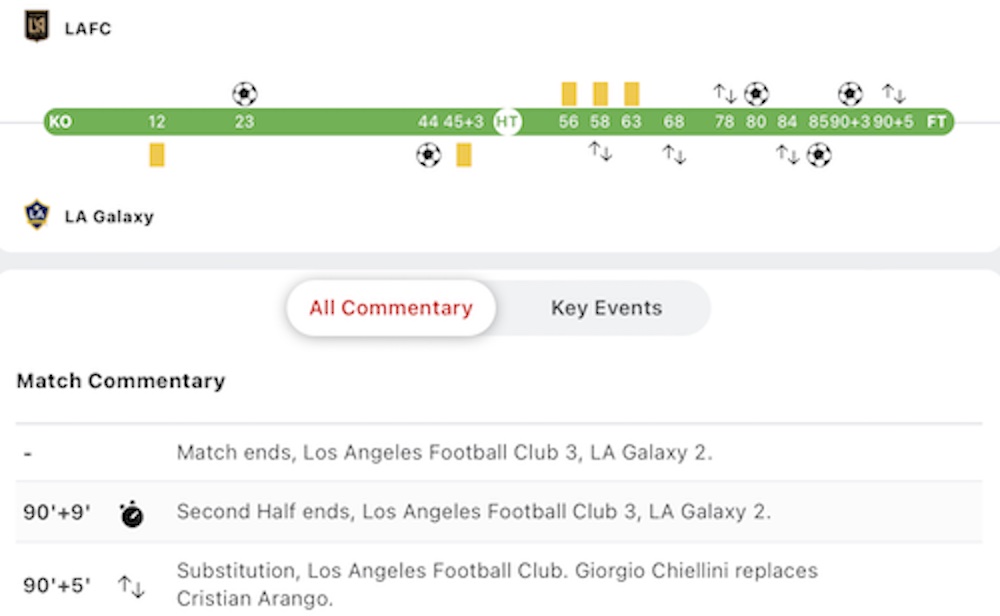Screen dimensions: 1000x616
Task: Select the All Commentary tab
Action: (x=391, y=308)
